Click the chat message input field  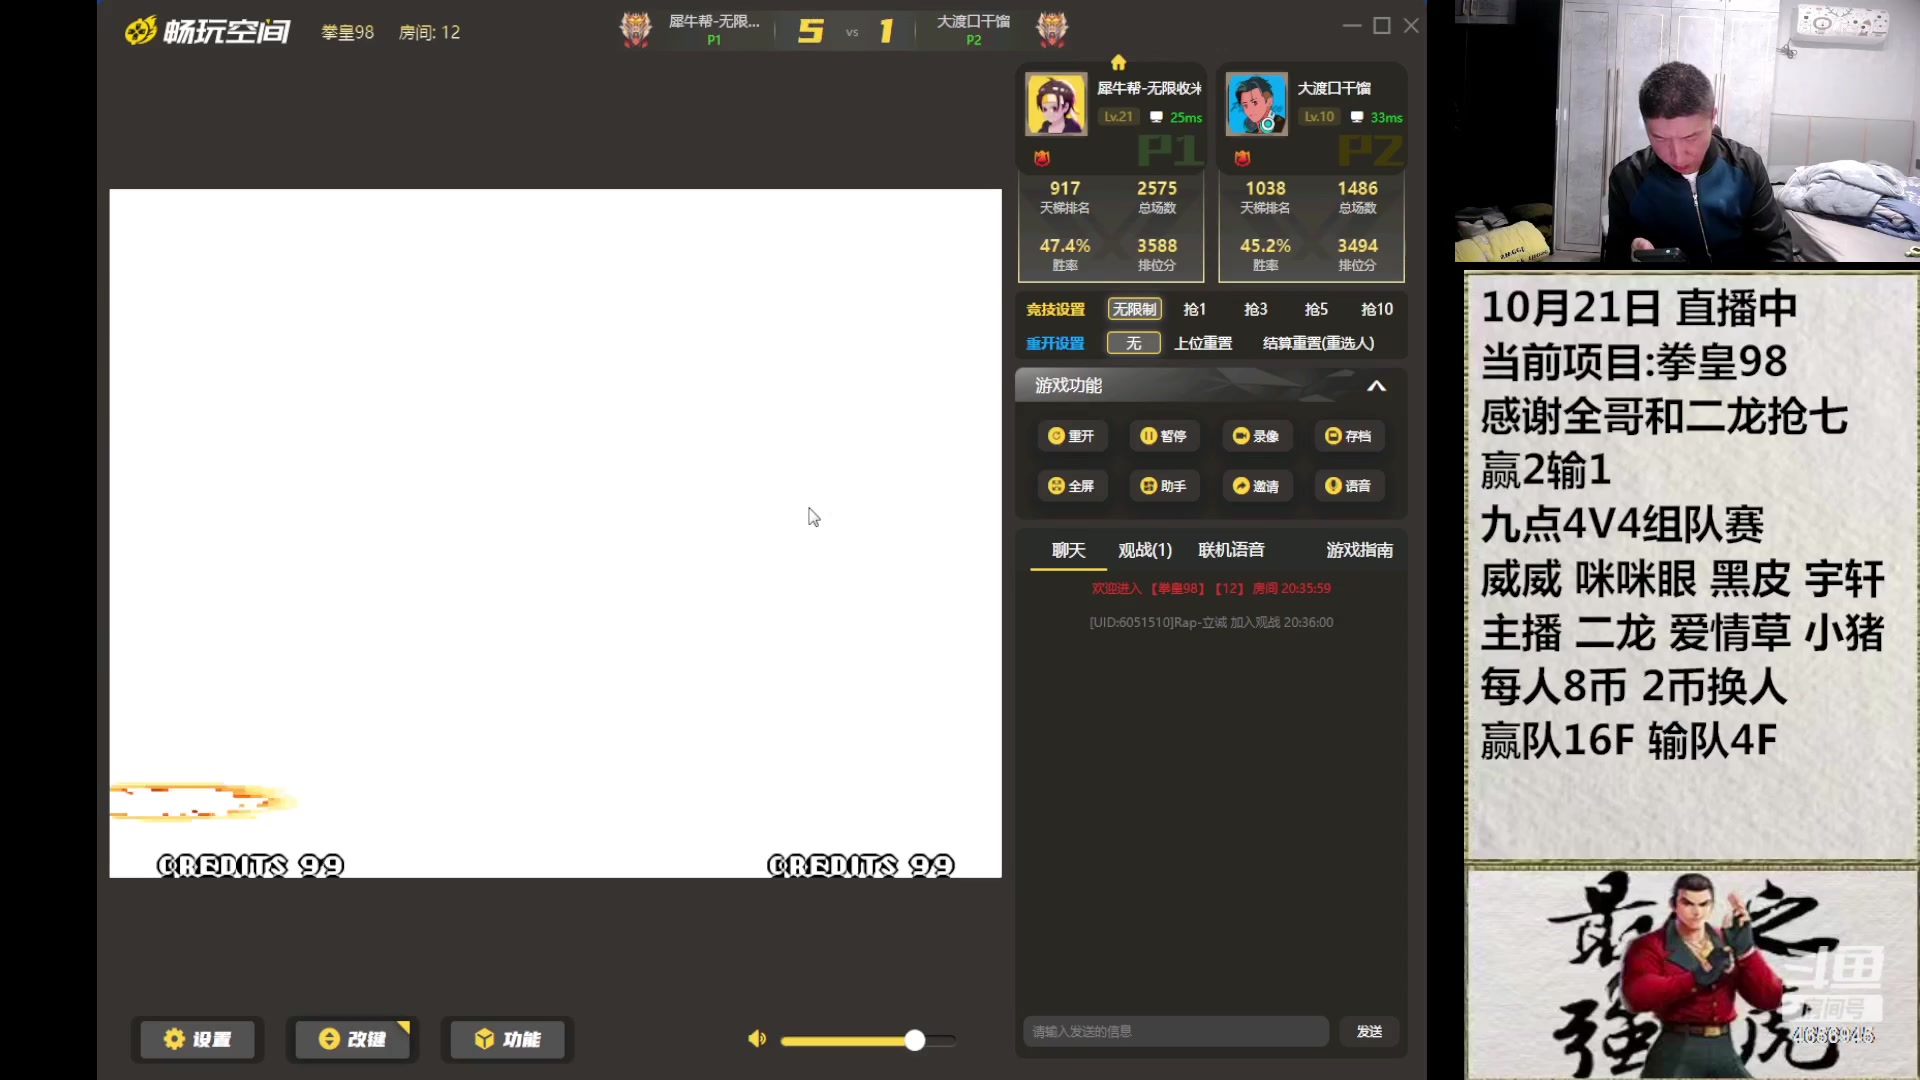[1175, 1031]
